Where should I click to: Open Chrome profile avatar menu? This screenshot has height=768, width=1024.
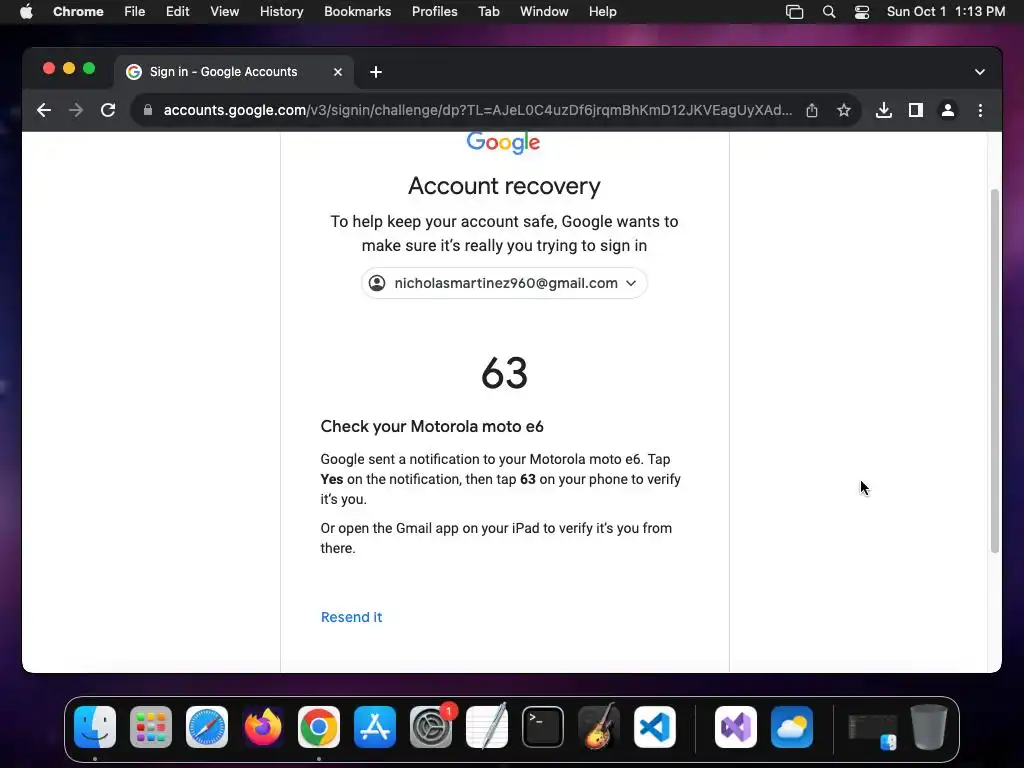(948, 110)
